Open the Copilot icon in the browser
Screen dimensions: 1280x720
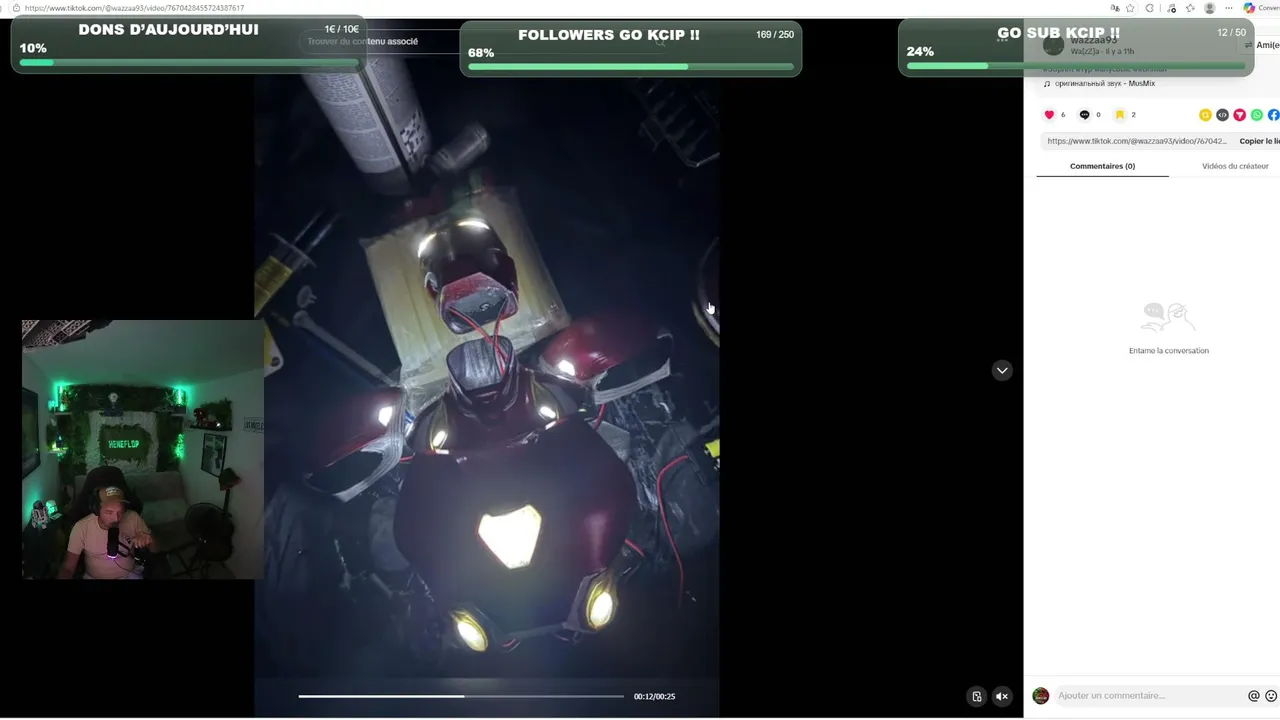(x=1249, y=8)
